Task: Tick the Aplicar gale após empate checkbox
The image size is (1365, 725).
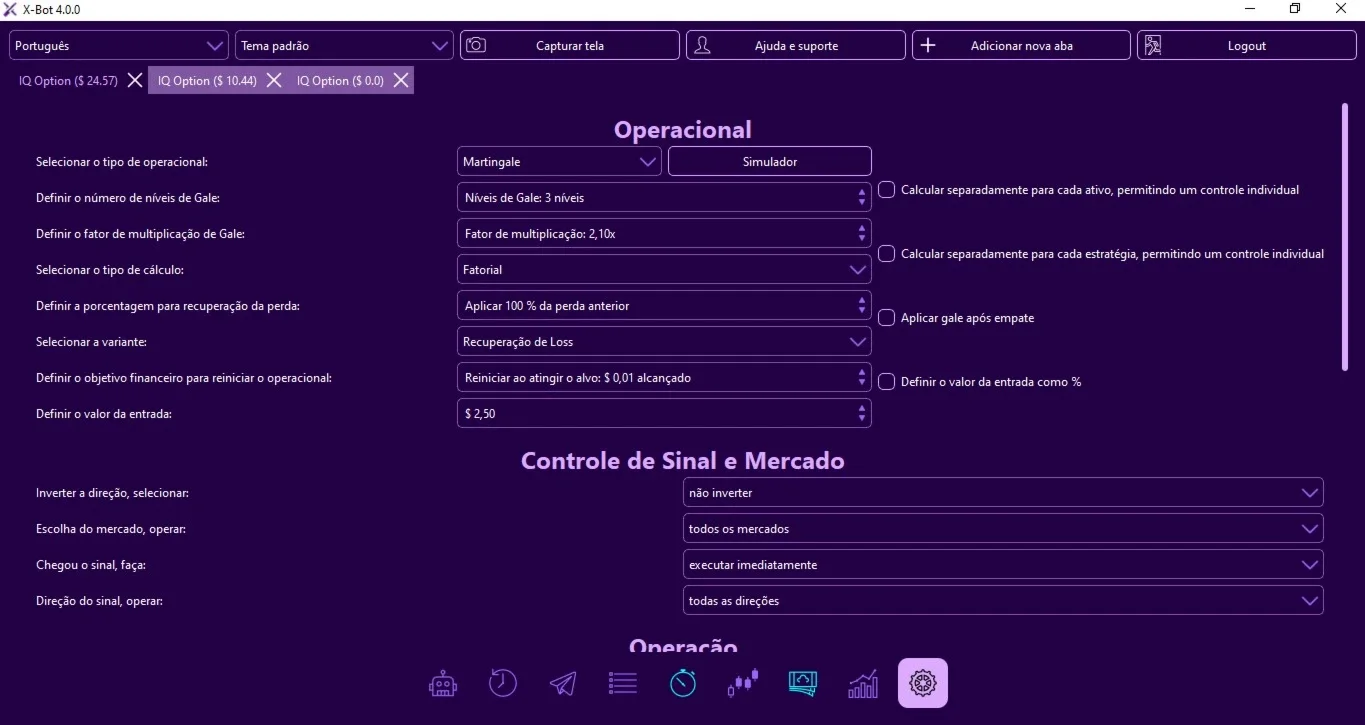Action: point(886,317)
